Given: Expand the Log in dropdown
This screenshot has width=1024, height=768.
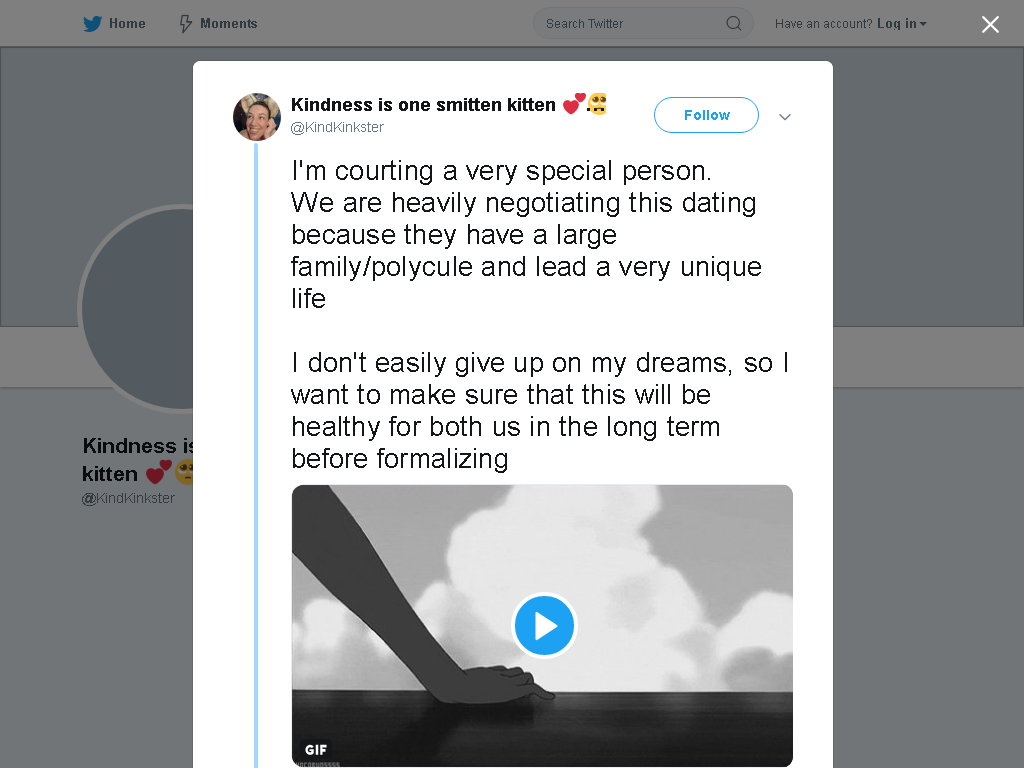Looking at the screenshot, I should pos(901,24).
